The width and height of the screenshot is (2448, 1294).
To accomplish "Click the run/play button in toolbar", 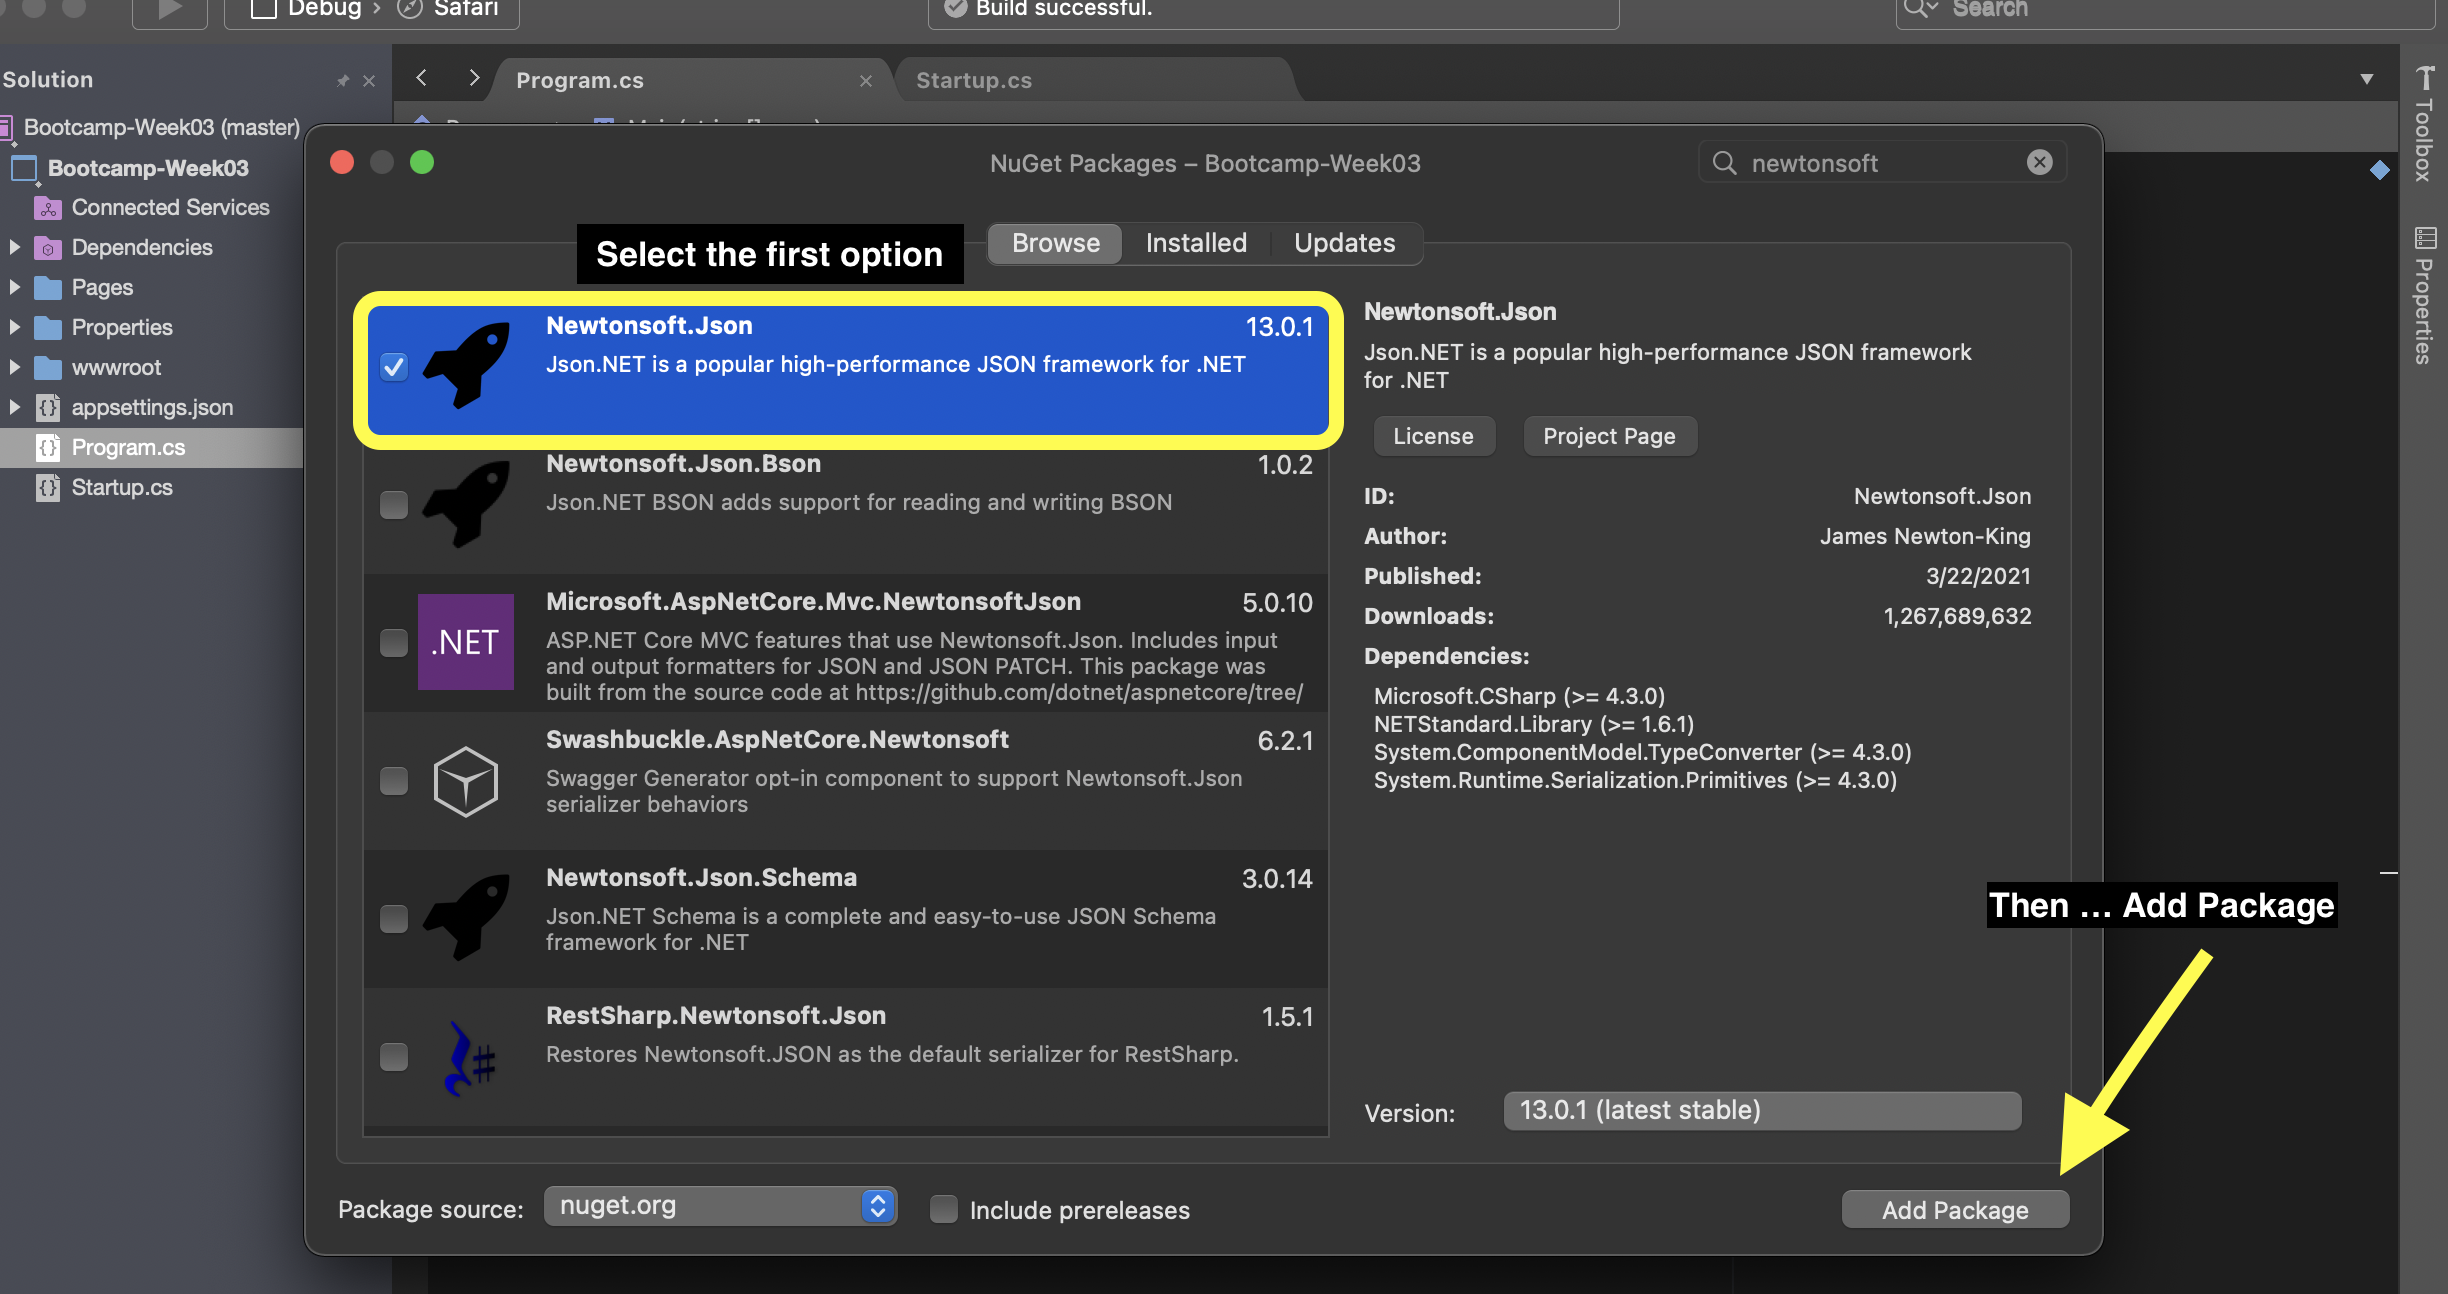I will [169, 10].
